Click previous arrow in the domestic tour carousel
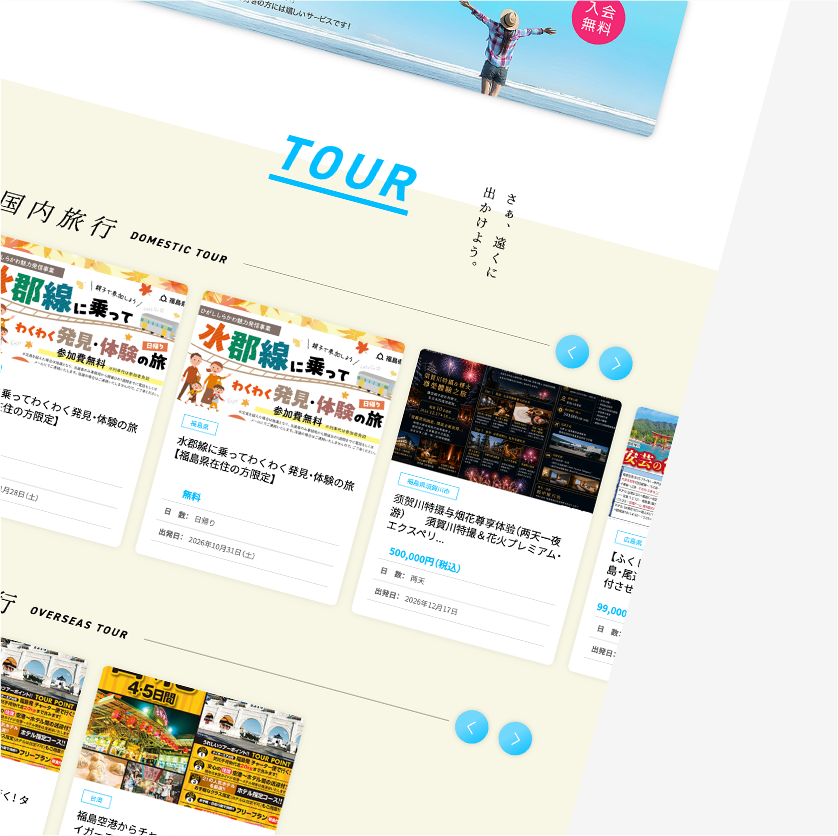Image resolution: width=838 pixels, height=836 pixels. (x=572, y=352)
